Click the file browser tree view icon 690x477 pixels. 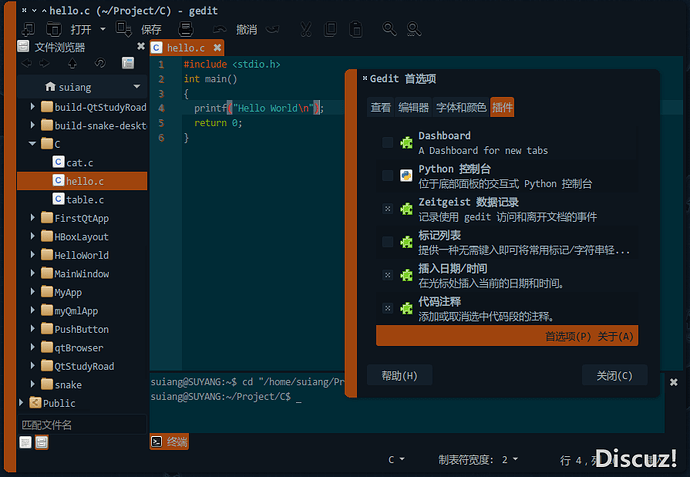point(128,63)
